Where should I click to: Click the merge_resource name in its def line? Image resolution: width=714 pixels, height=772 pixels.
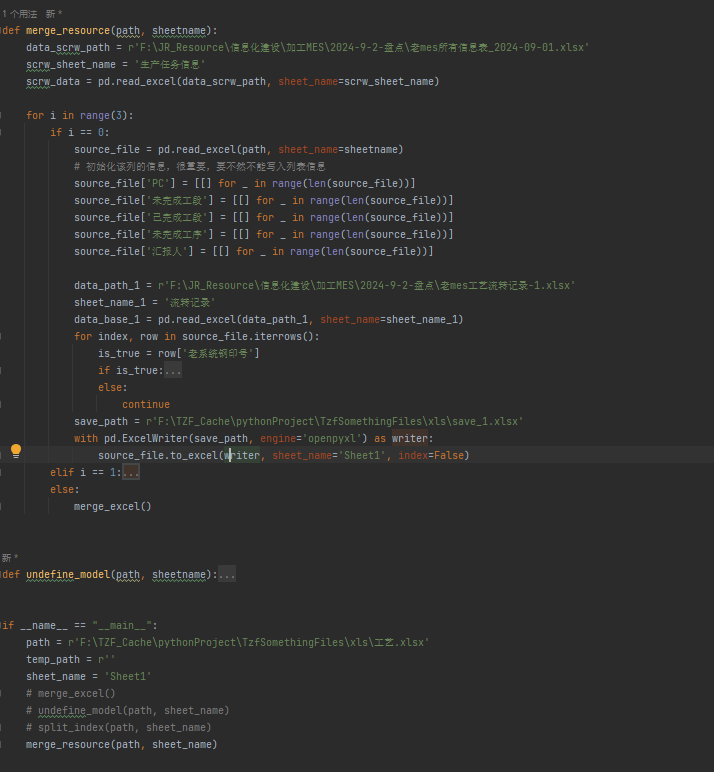(x=68, y=31)
